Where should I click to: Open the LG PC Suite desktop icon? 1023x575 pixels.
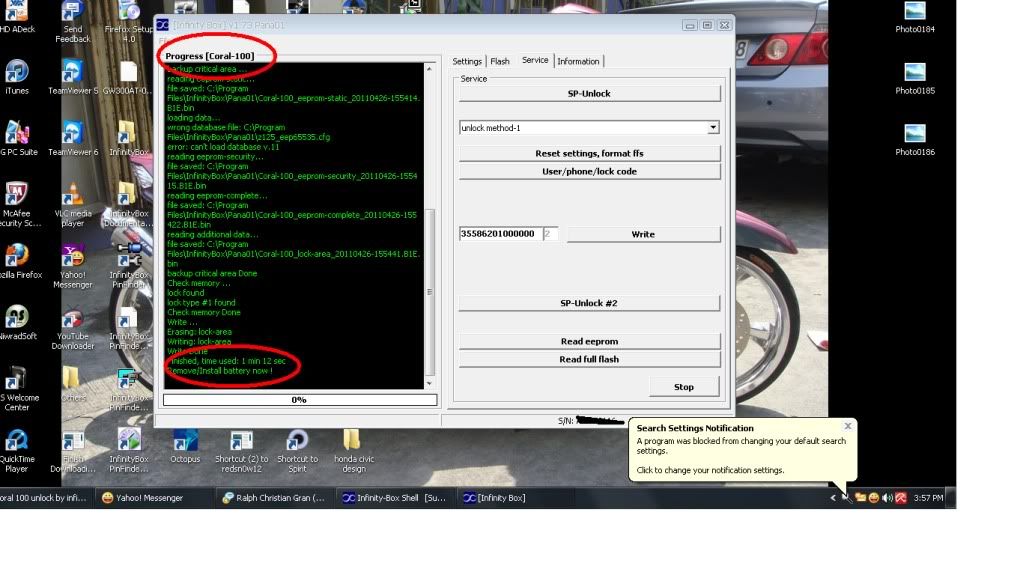[x=18, y=138]
